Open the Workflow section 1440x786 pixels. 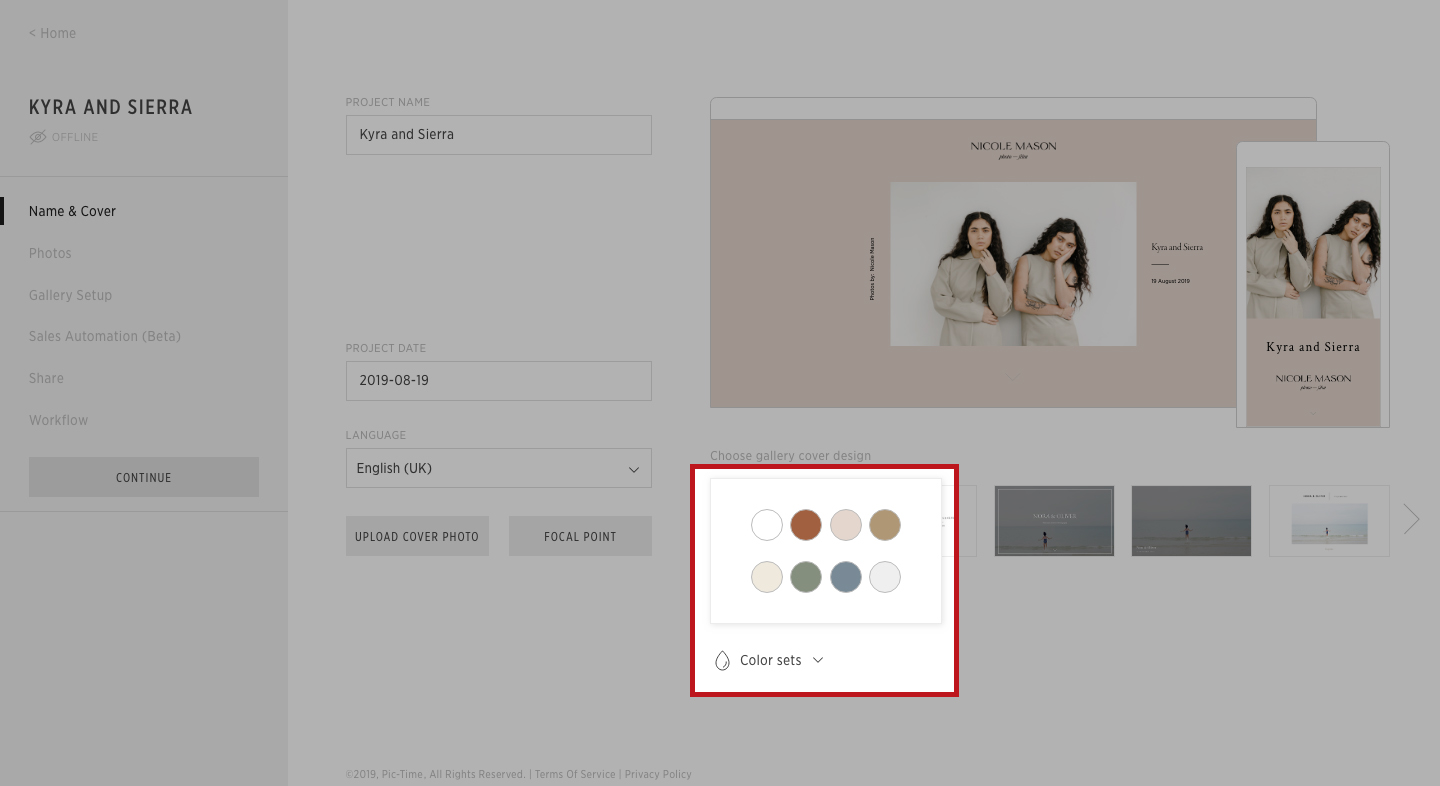coord(58,420)
